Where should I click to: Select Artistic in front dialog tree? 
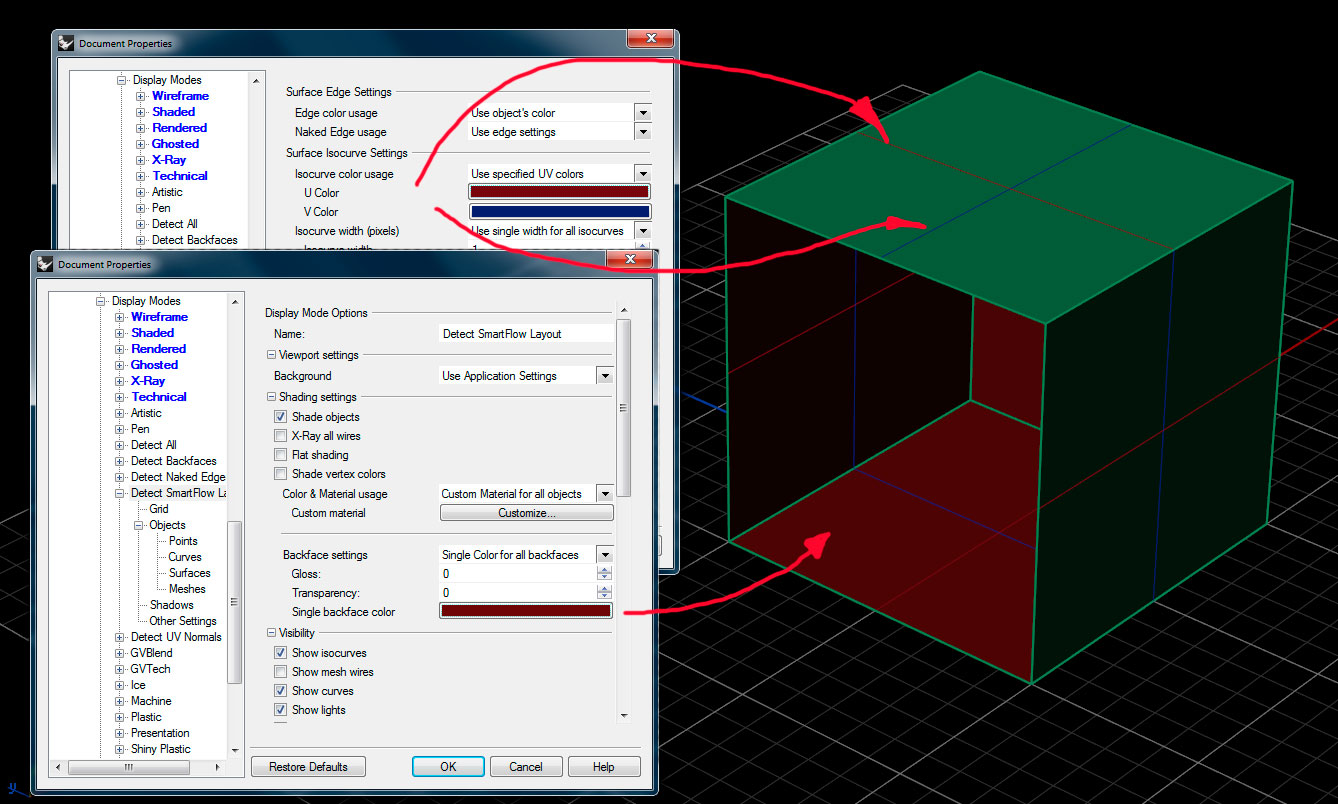[146, 413]
